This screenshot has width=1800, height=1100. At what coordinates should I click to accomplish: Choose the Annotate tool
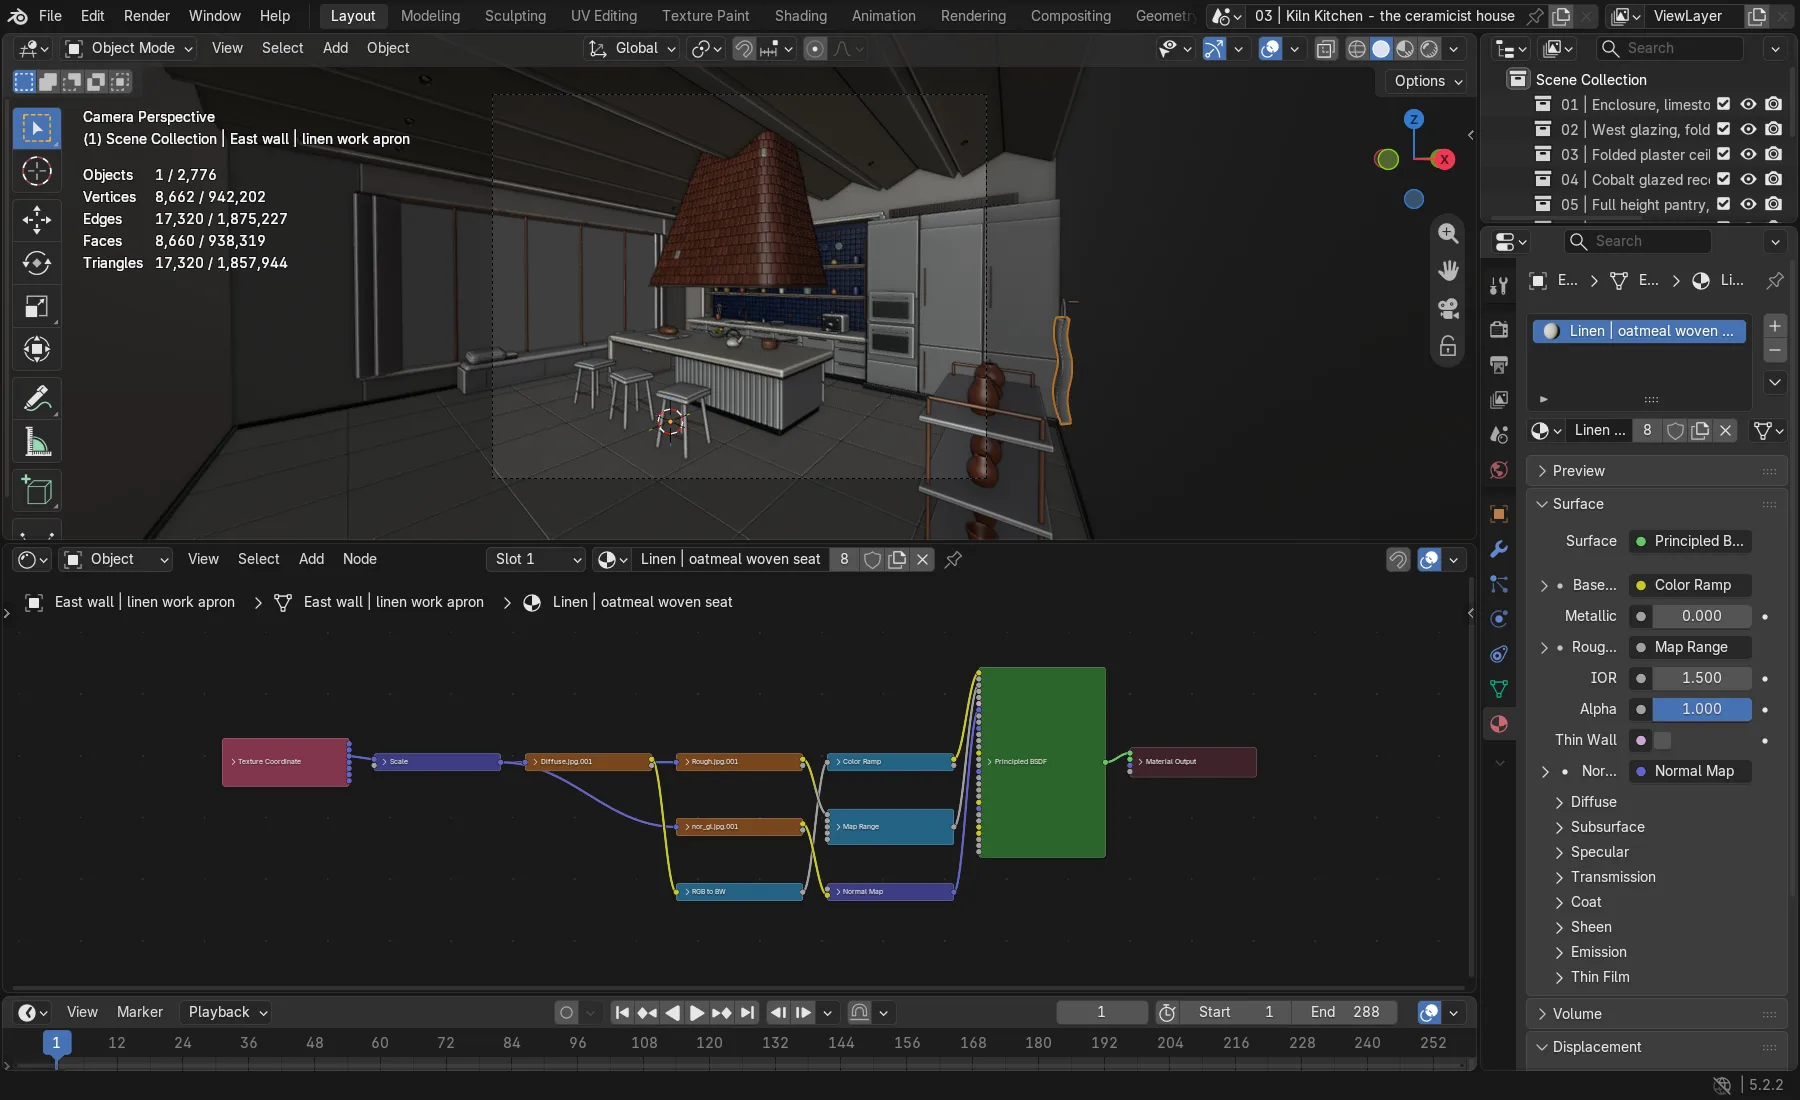(x=37, y=399)
